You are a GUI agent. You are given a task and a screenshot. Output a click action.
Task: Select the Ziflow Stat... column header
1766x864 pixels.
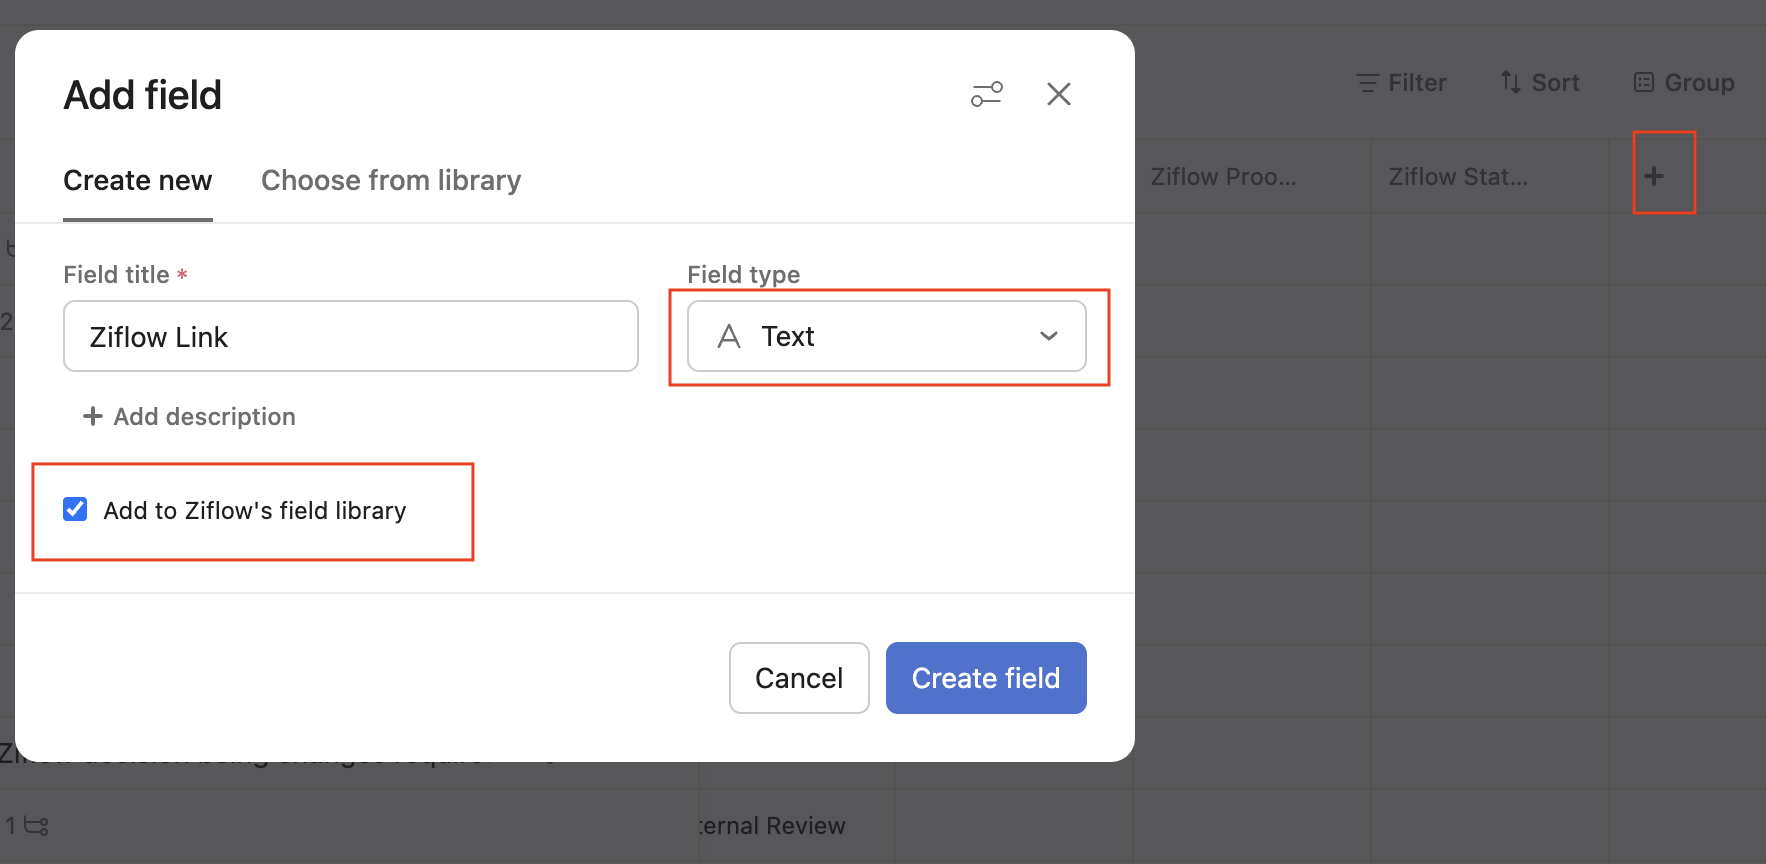1490,177
